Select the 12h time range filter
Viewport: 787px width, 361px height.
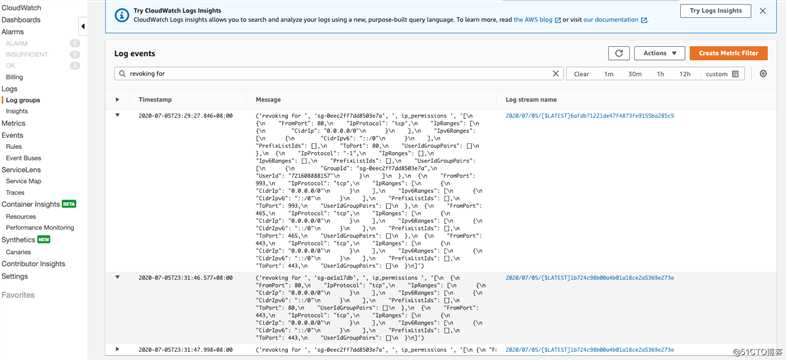(685, 74)
